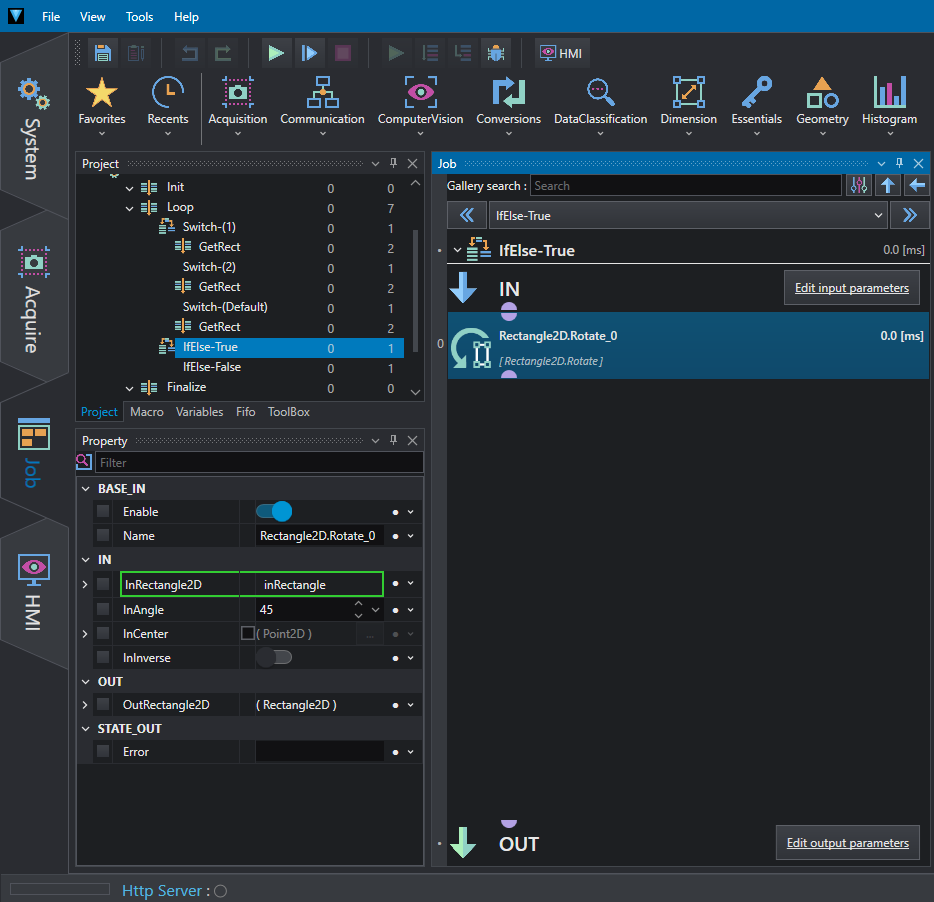Tick the InCenter Point2D value checkbox
The image size is (934, 902).
tap(248, 633)
